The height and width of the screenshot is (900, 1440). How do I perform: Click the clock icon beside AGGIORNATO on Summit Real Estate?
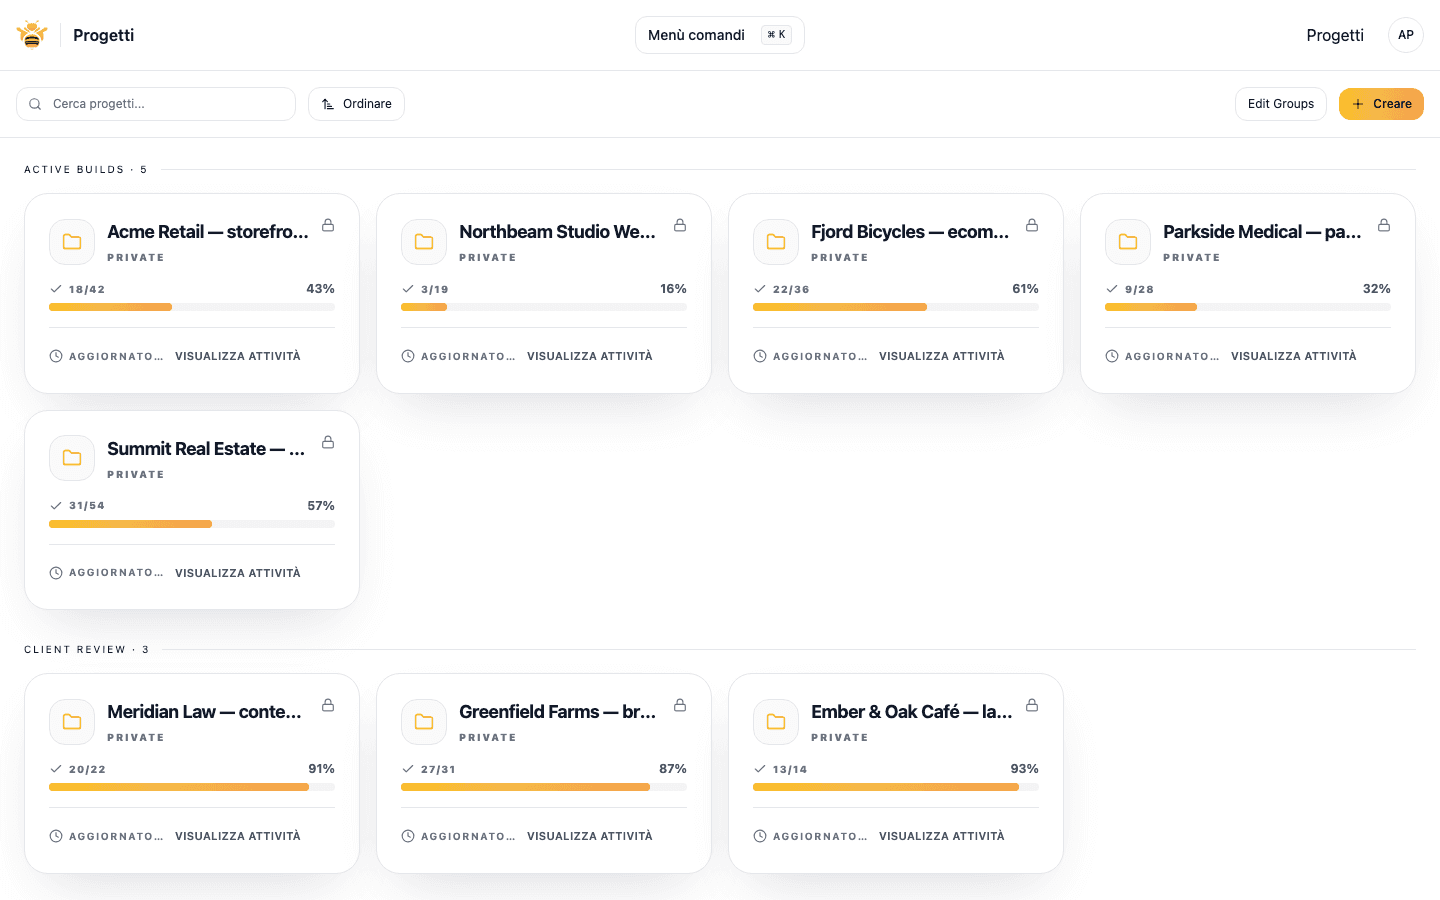point(55,572)
